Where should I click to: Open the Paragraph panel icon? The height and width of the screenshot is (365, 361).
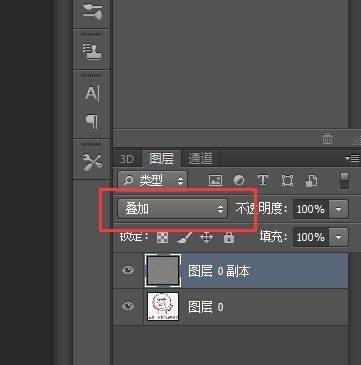92,121
